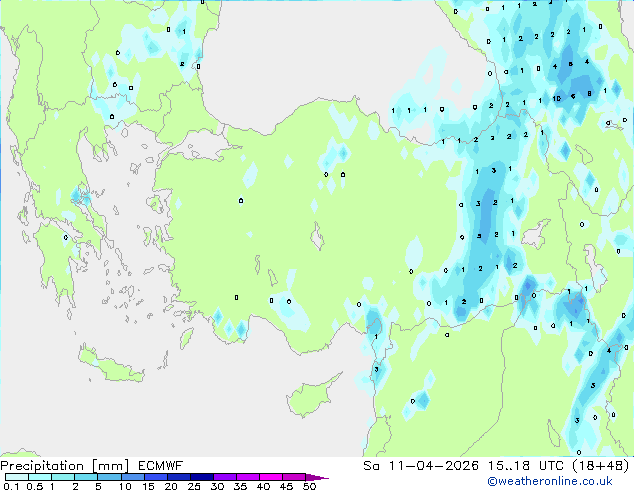
Task: Click the island of Cyprus on the map
Action: click(311, 396)
